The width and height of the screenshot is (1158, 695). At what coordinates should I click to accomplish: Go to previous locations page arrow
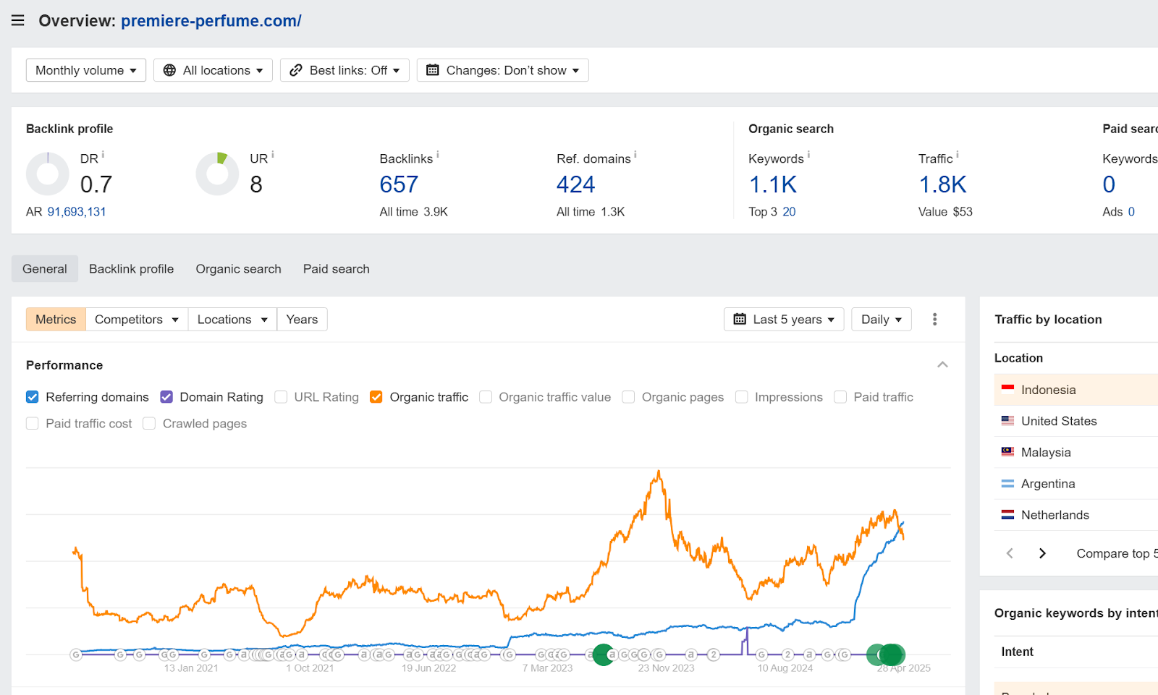[1010, 553]
